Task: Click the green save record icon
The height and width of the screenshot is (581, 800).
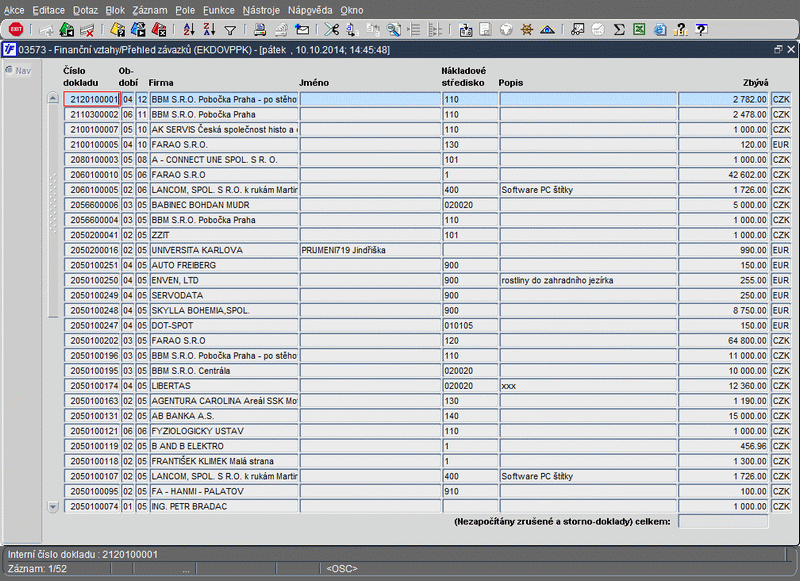Action: coord(67,30)
